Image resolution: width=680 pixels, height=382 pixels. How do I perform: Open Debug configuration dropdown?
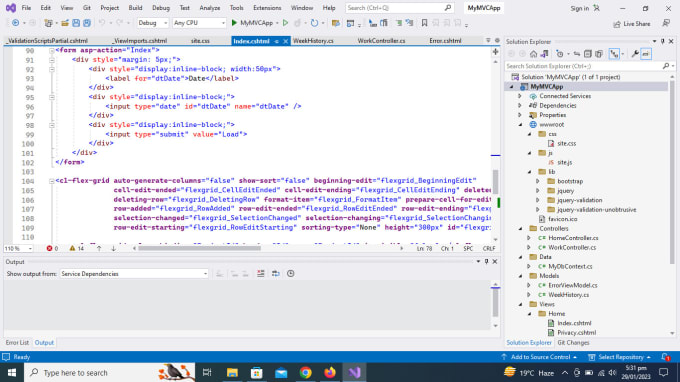(153, 23)
